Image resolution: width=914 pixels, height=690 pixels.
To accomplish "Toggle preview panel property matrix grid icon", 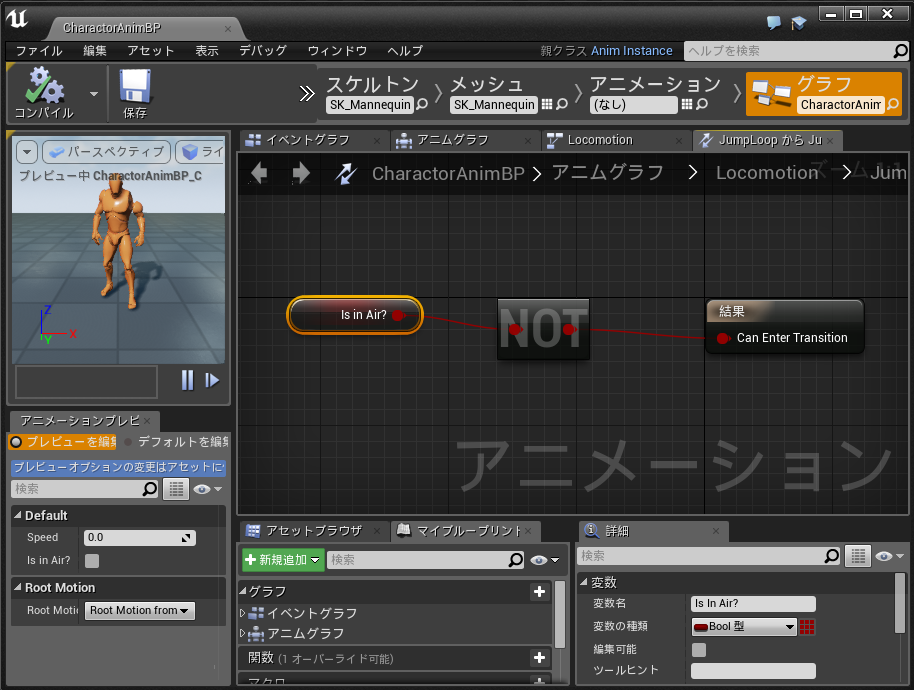I will point(176,489).
